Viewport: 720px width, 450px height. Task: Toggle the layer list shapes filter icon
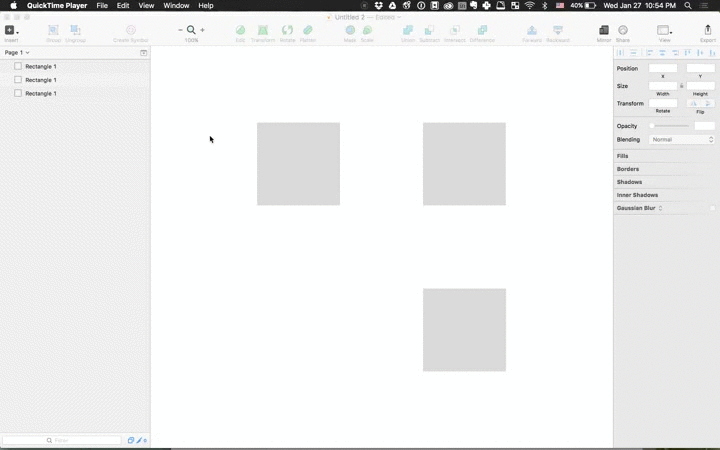(130, 440)
